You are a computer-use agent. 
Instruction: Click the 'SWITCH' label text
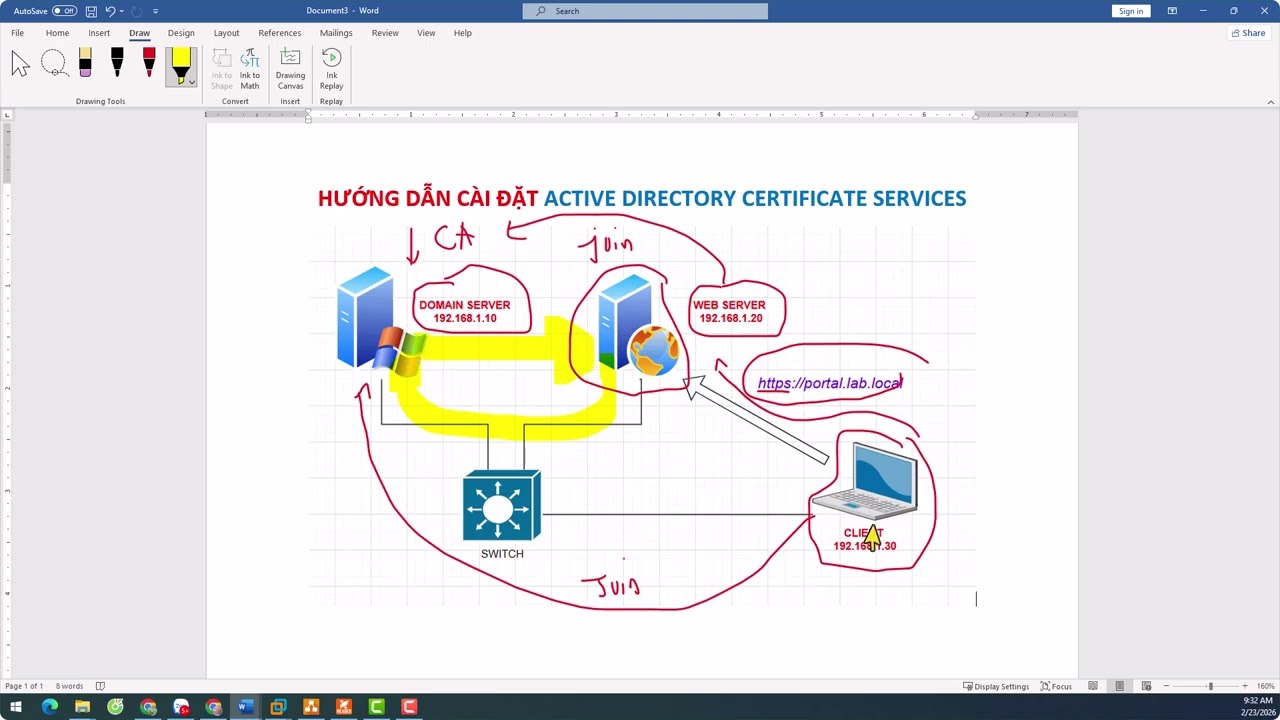pyautogui.click(x=502, y=554)
